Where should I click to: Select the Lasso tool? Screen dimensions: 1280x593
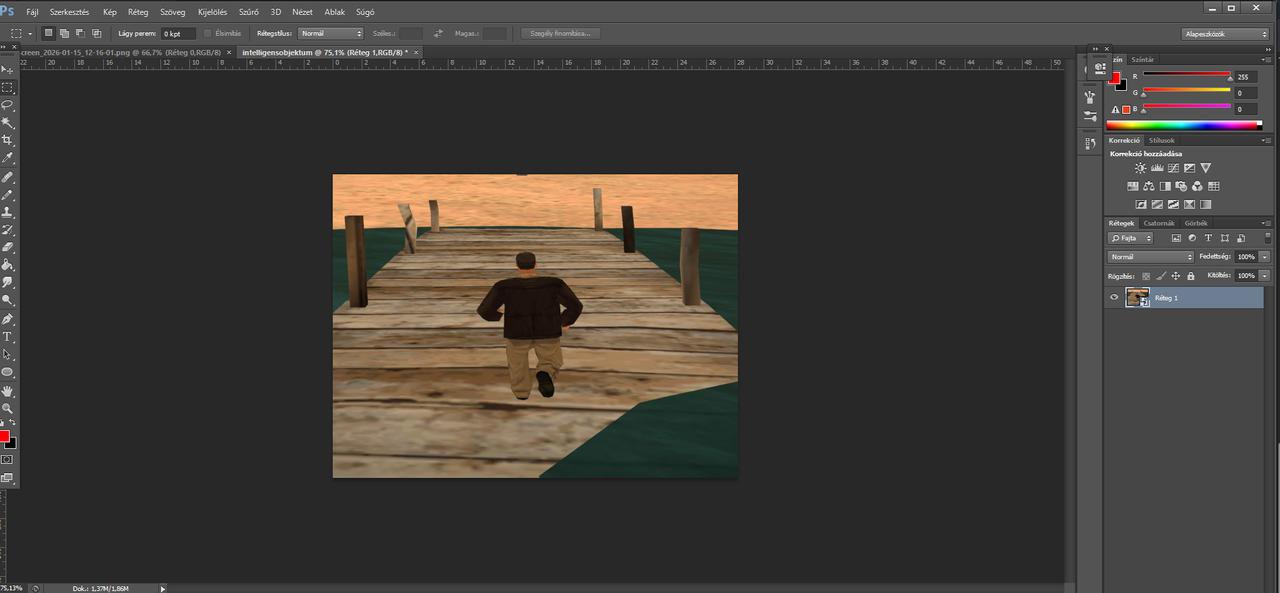pos(7,104)
